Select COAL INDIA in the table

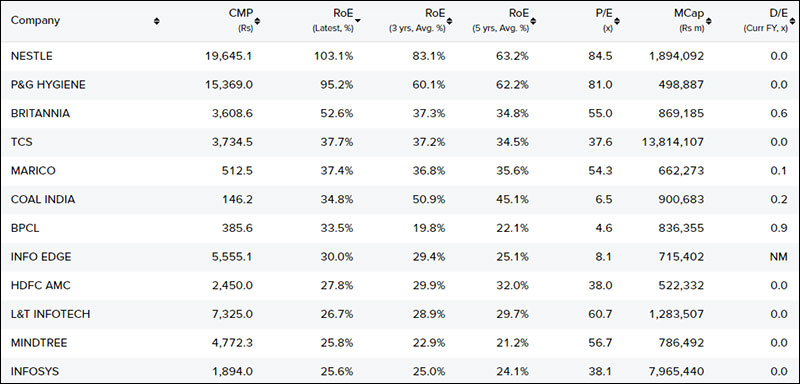(43, 199)
